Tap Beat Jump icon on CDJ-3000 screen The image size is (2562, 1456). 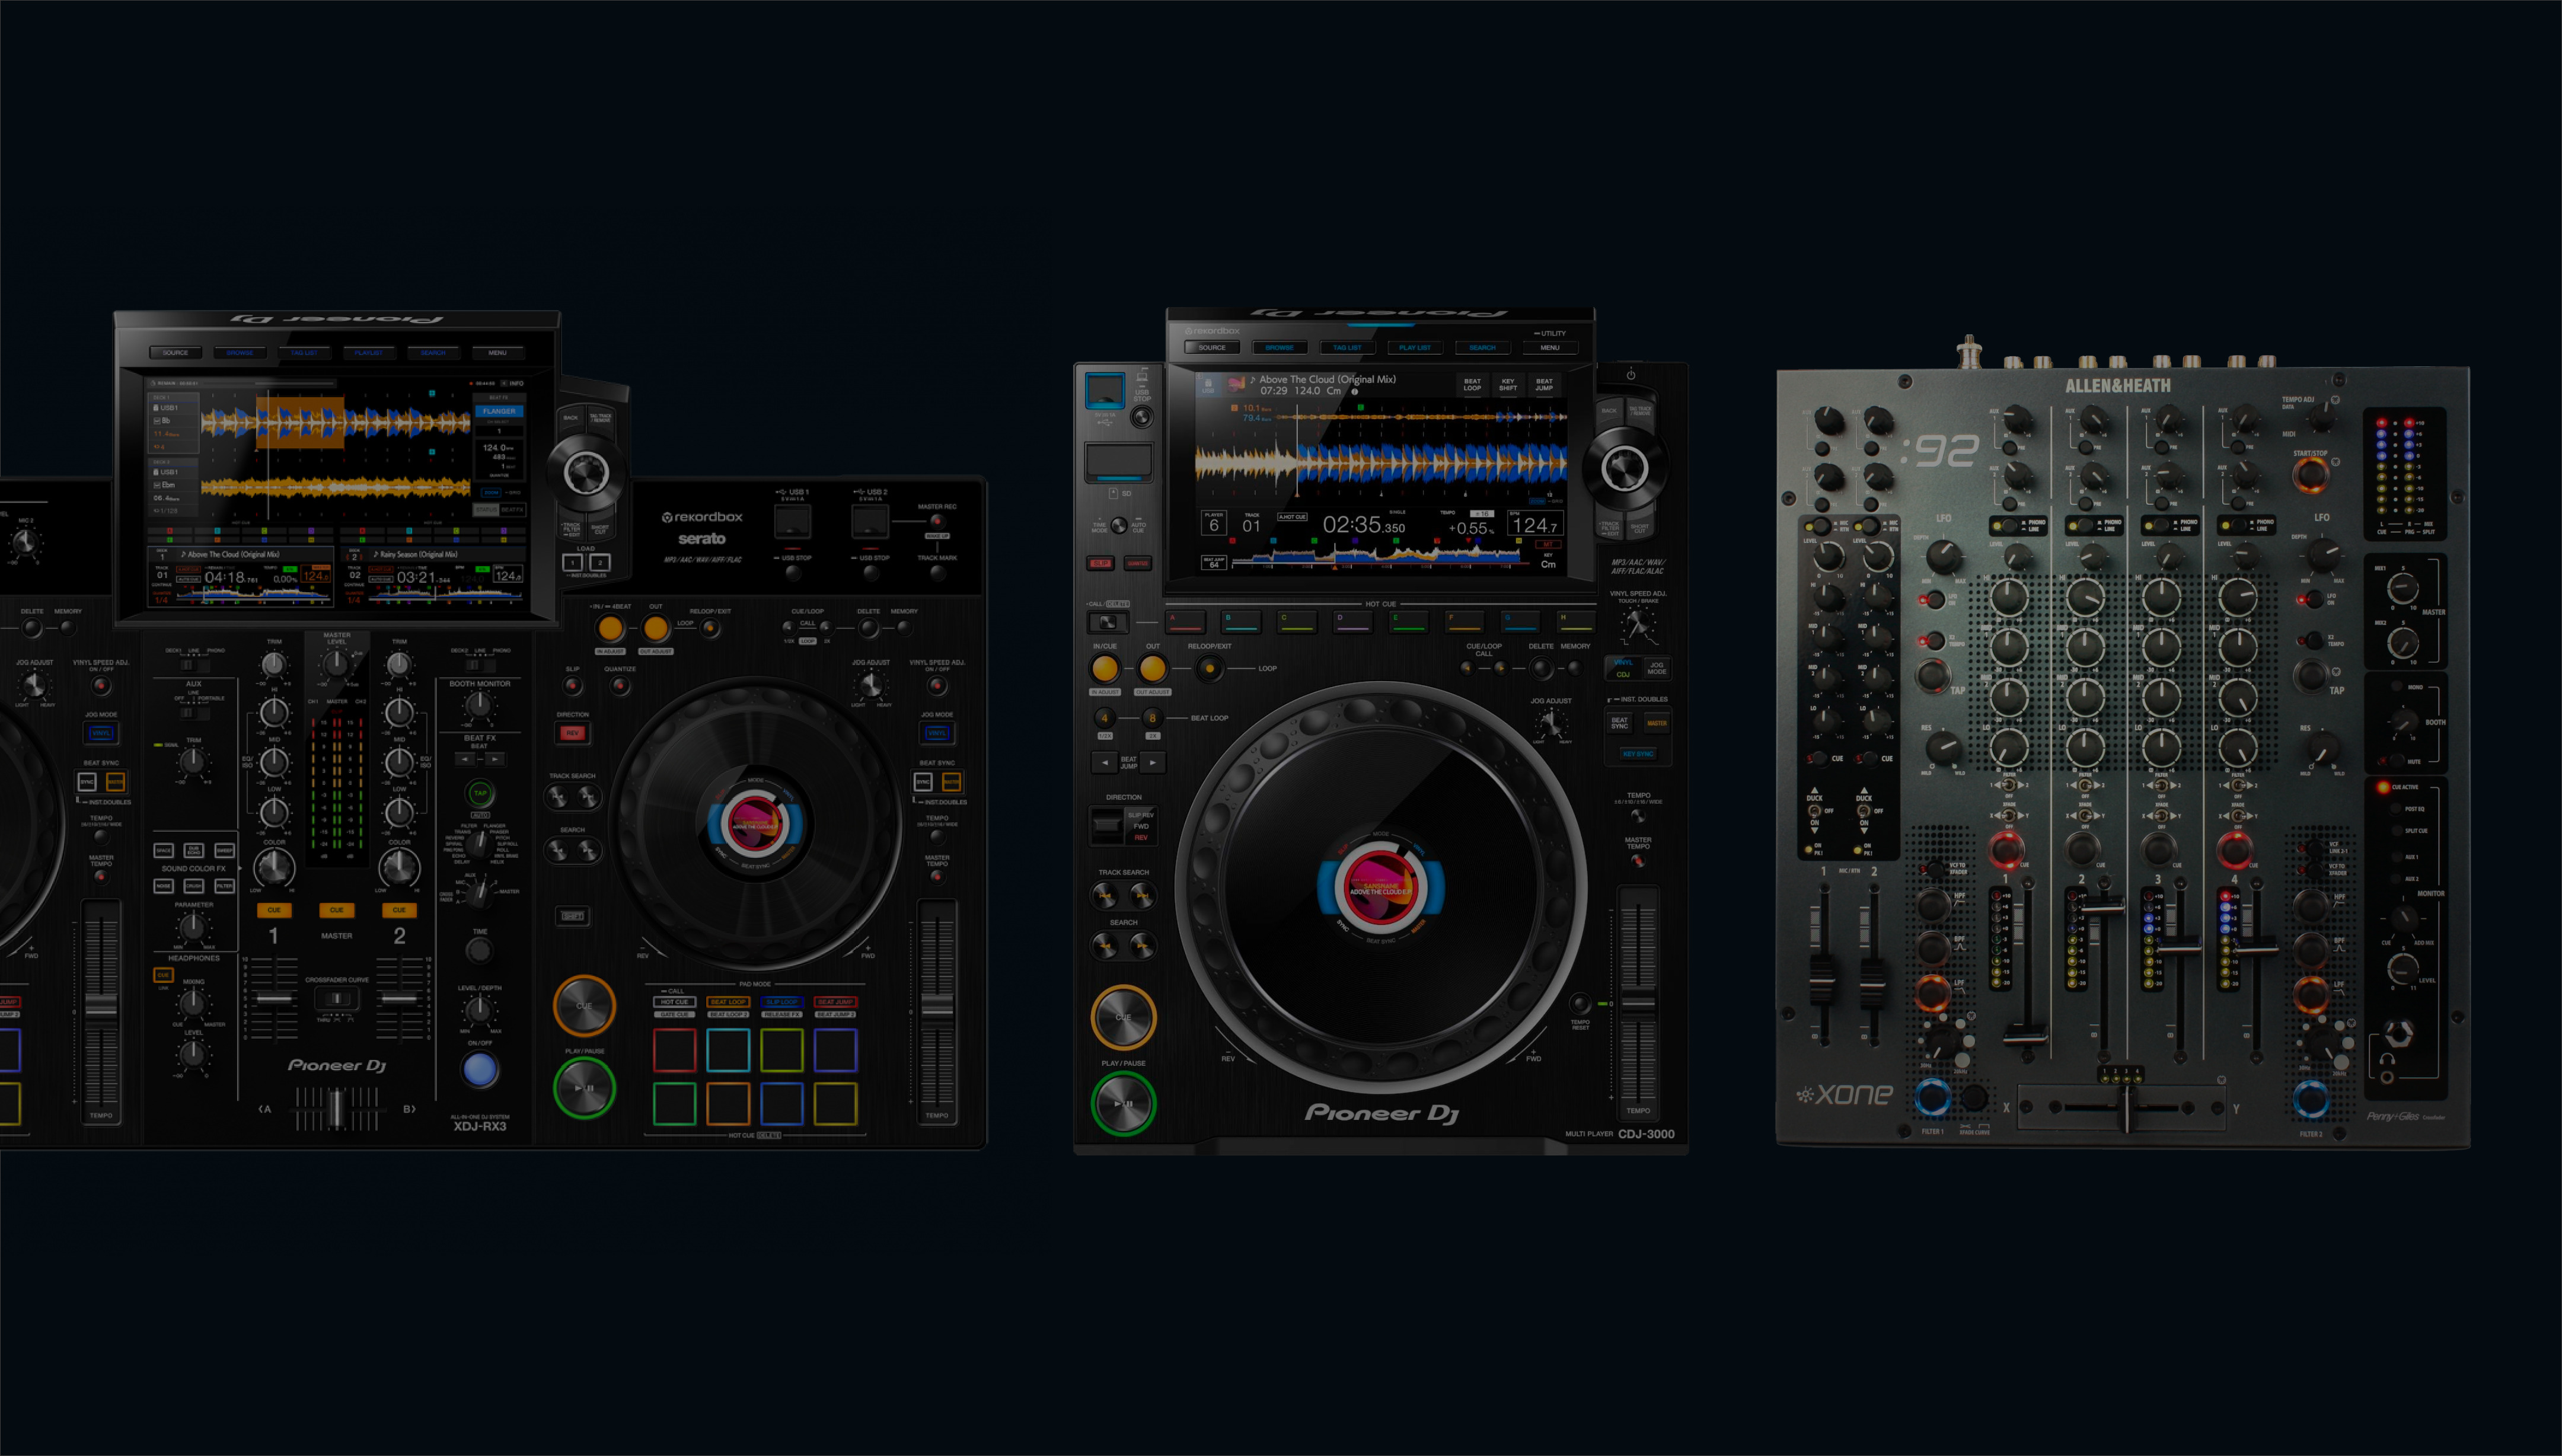(1544, 384)
